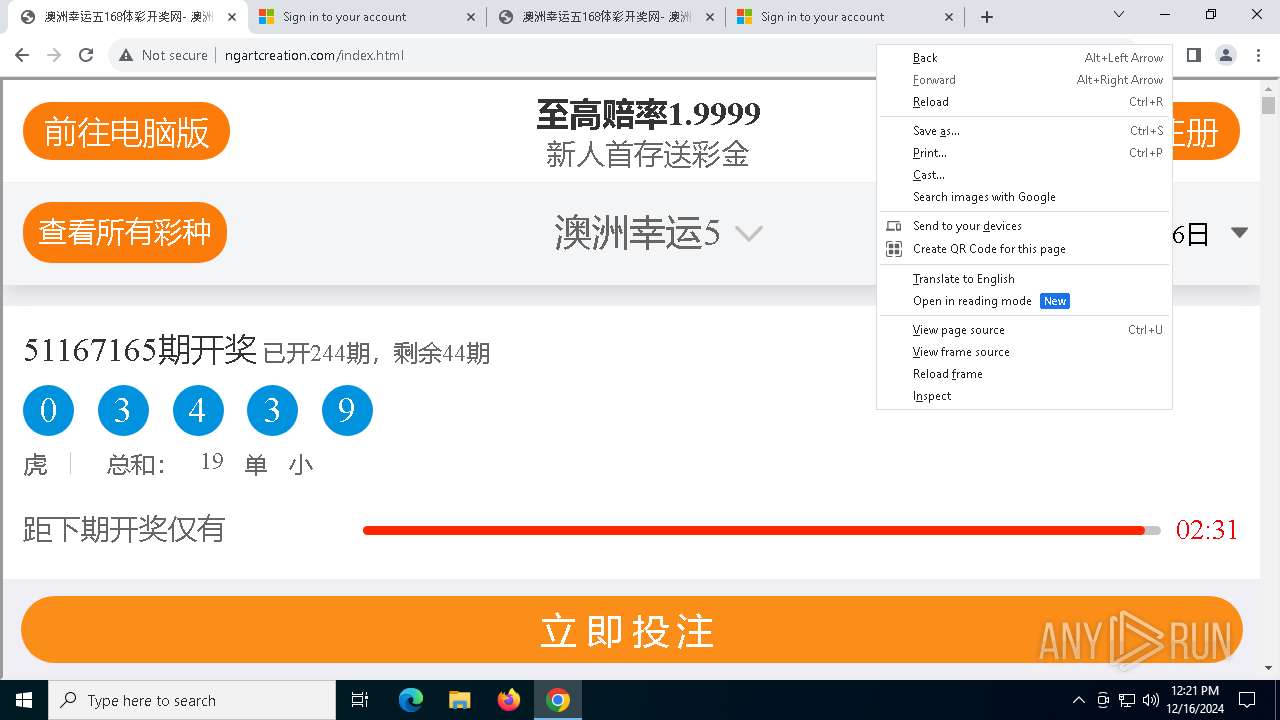Select View frame source entry
The height and width of the screenshot is (720, 1280).
point(1024,352)
